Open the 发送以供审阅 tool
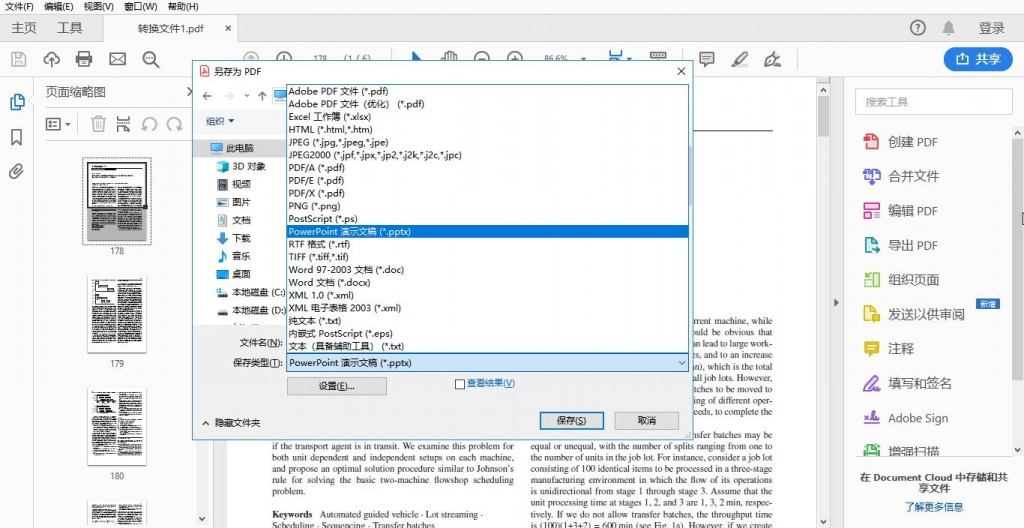Viewport: 1024px width, 528px height. [x=914, y=314]
